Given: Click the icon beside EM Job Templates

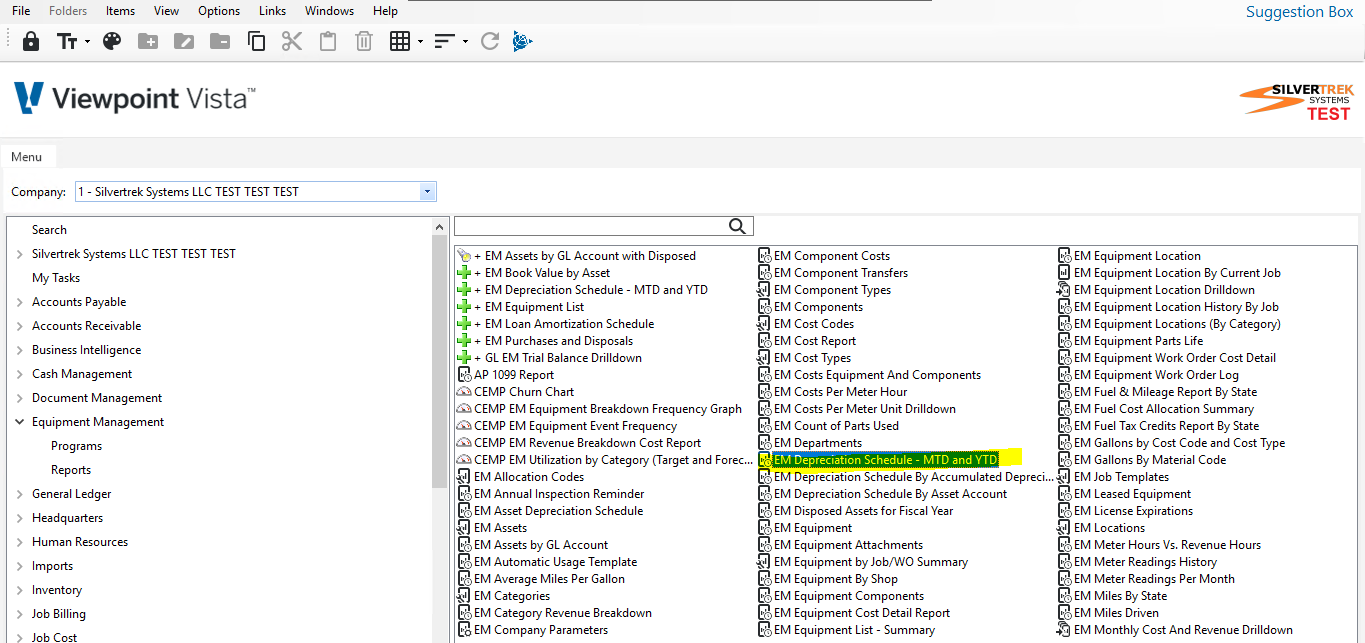Looking at the screenshot, I should coord(1065,477).
